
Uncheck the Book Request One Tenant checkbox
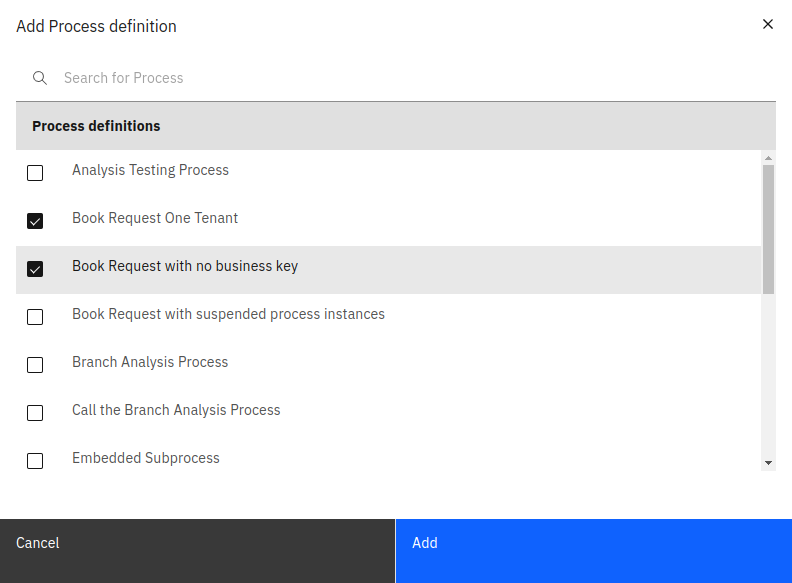click(x=35, y=221)
